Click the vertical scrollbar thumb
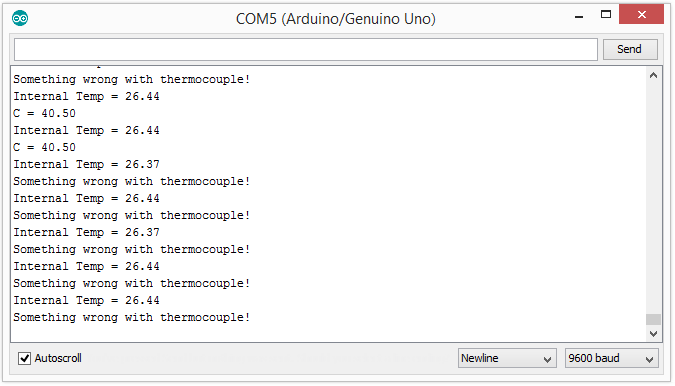675x386 pixels. (x=653, y=319)
